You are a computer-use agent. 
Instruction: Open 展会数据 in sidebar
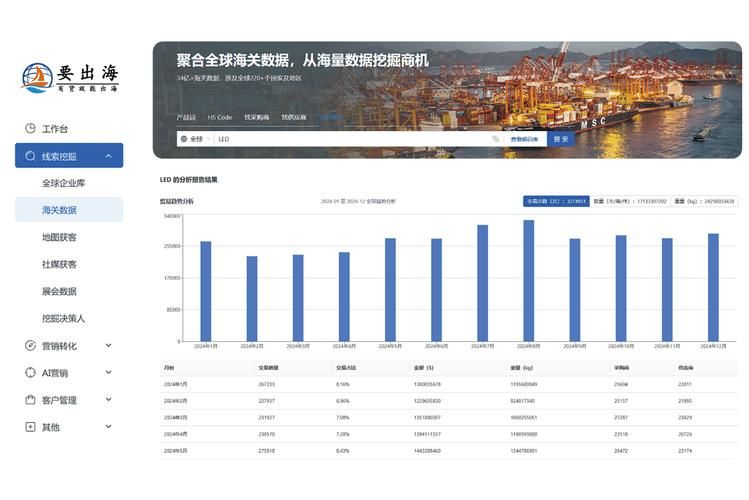click(x=59, y=291)
